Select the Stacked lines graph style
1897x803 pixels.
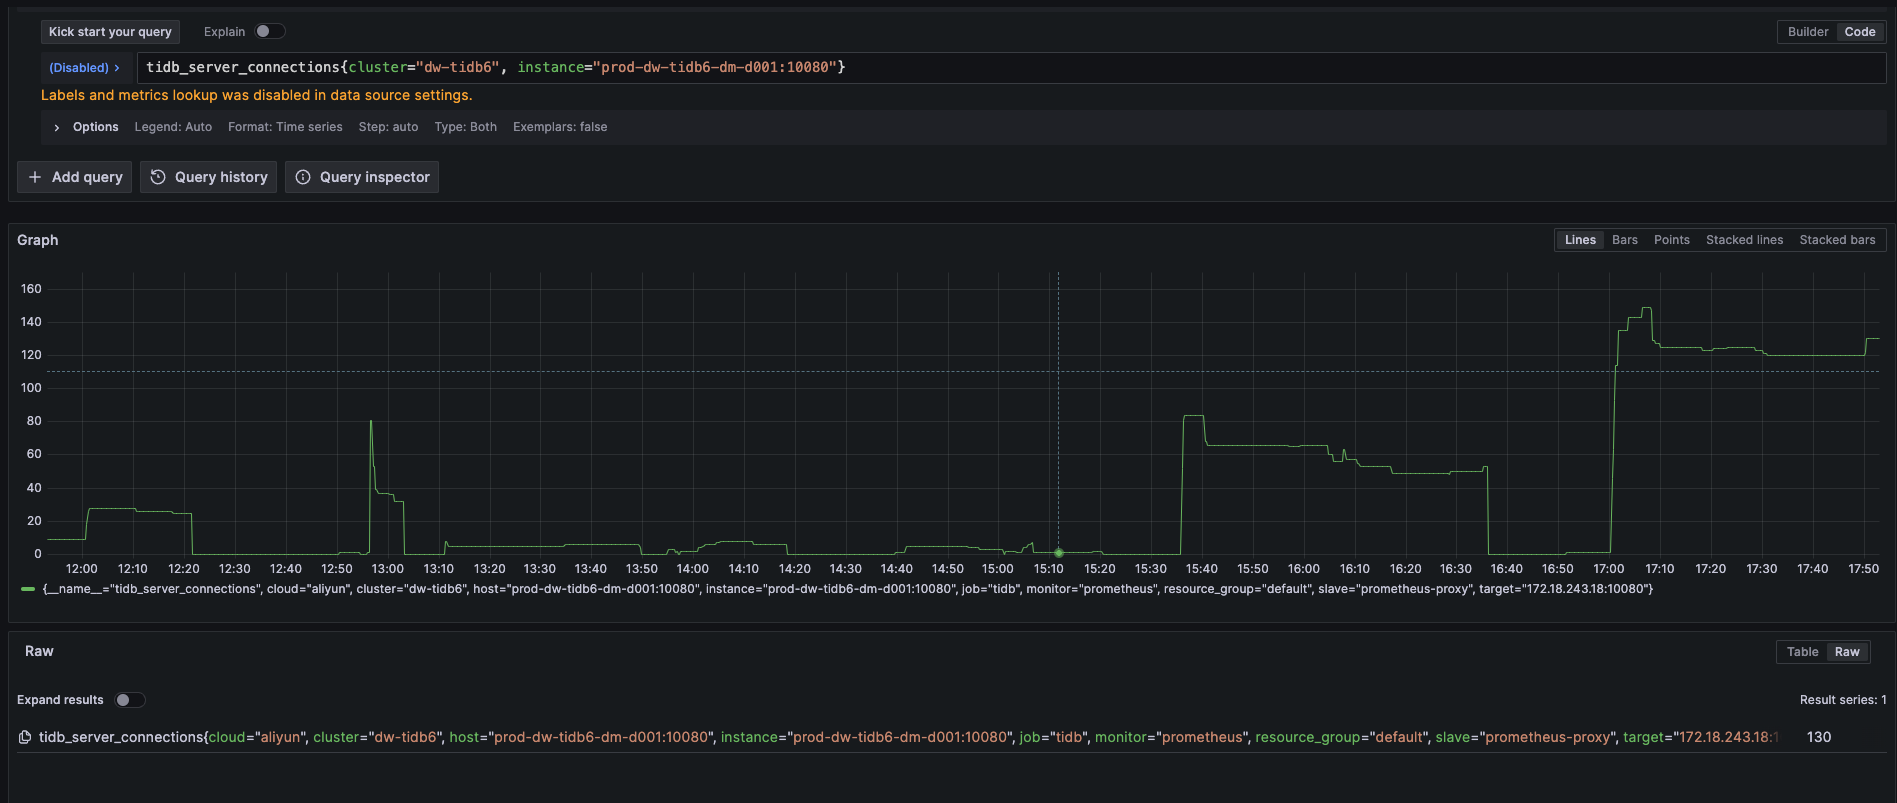[x=1744, y=240]
